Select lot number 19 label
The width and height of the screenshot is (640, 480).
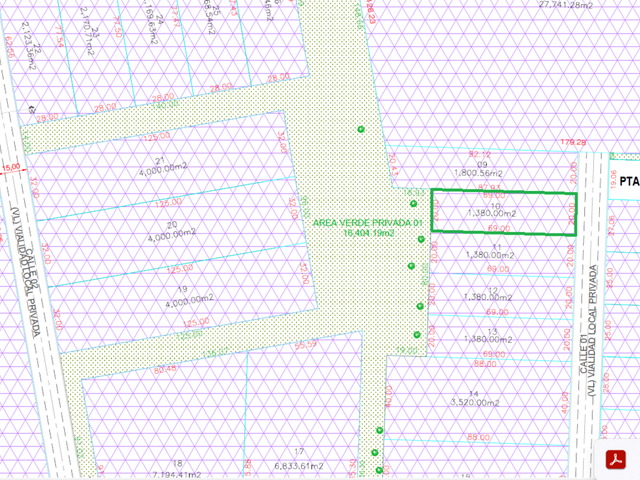pos(182,289)
